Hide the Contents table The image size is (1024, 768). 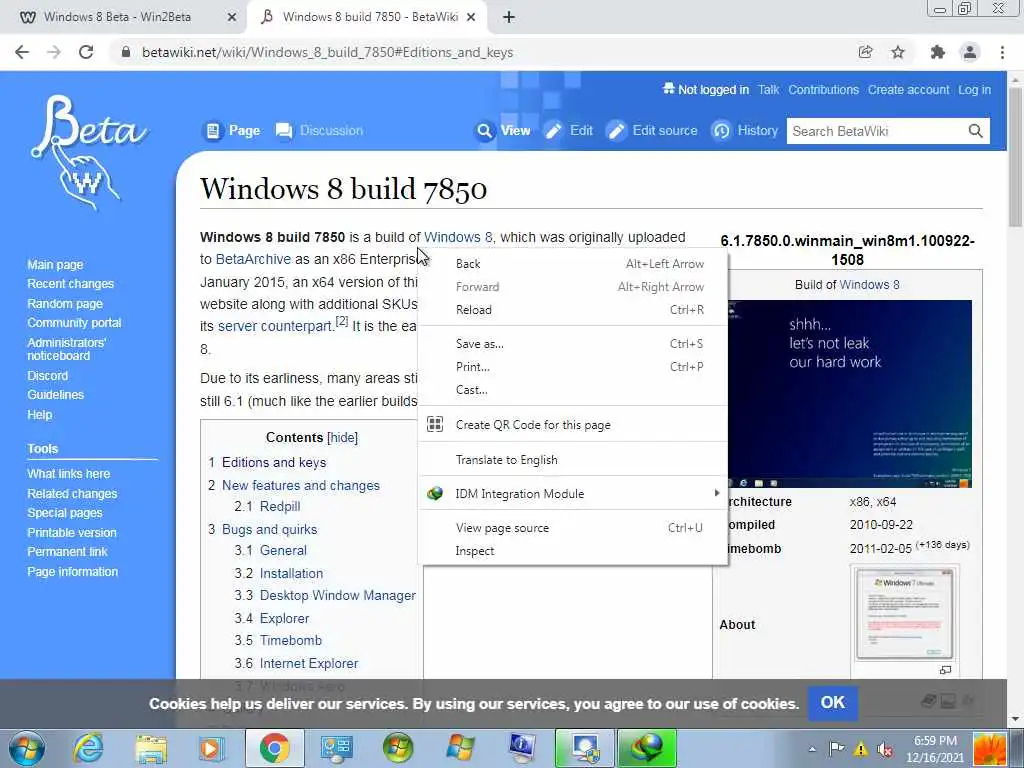(343, 438)
